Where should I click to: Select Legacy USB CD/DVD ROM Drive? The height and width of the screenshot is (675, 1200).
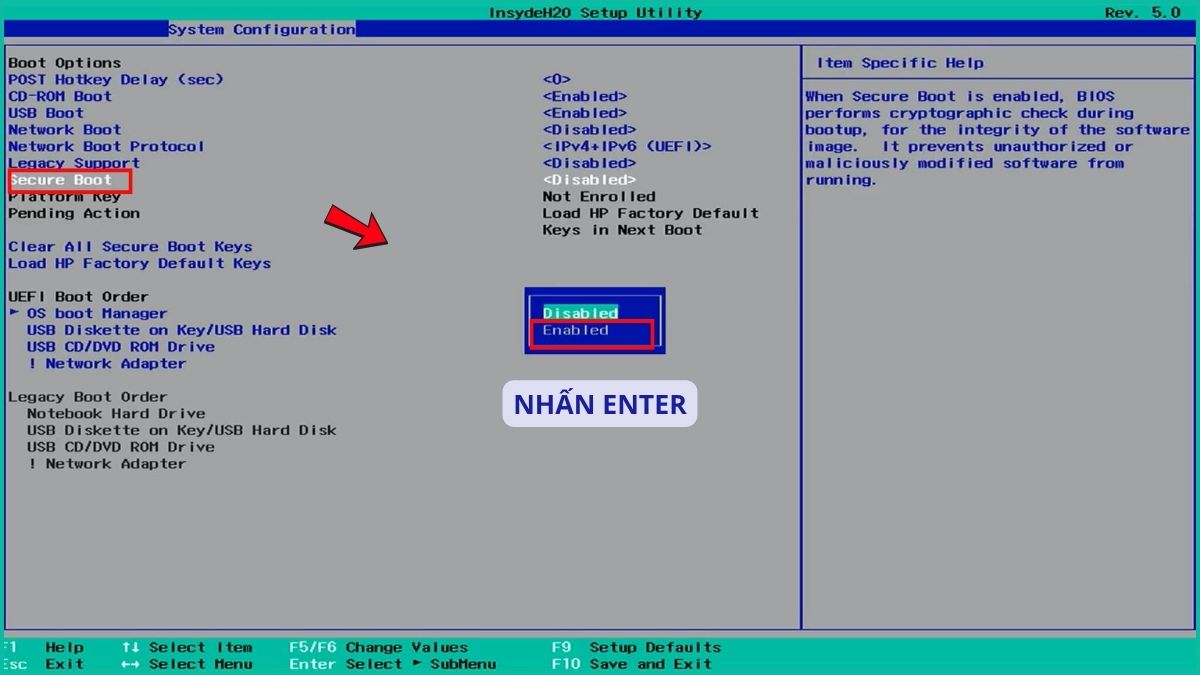[x=121, y=447]
